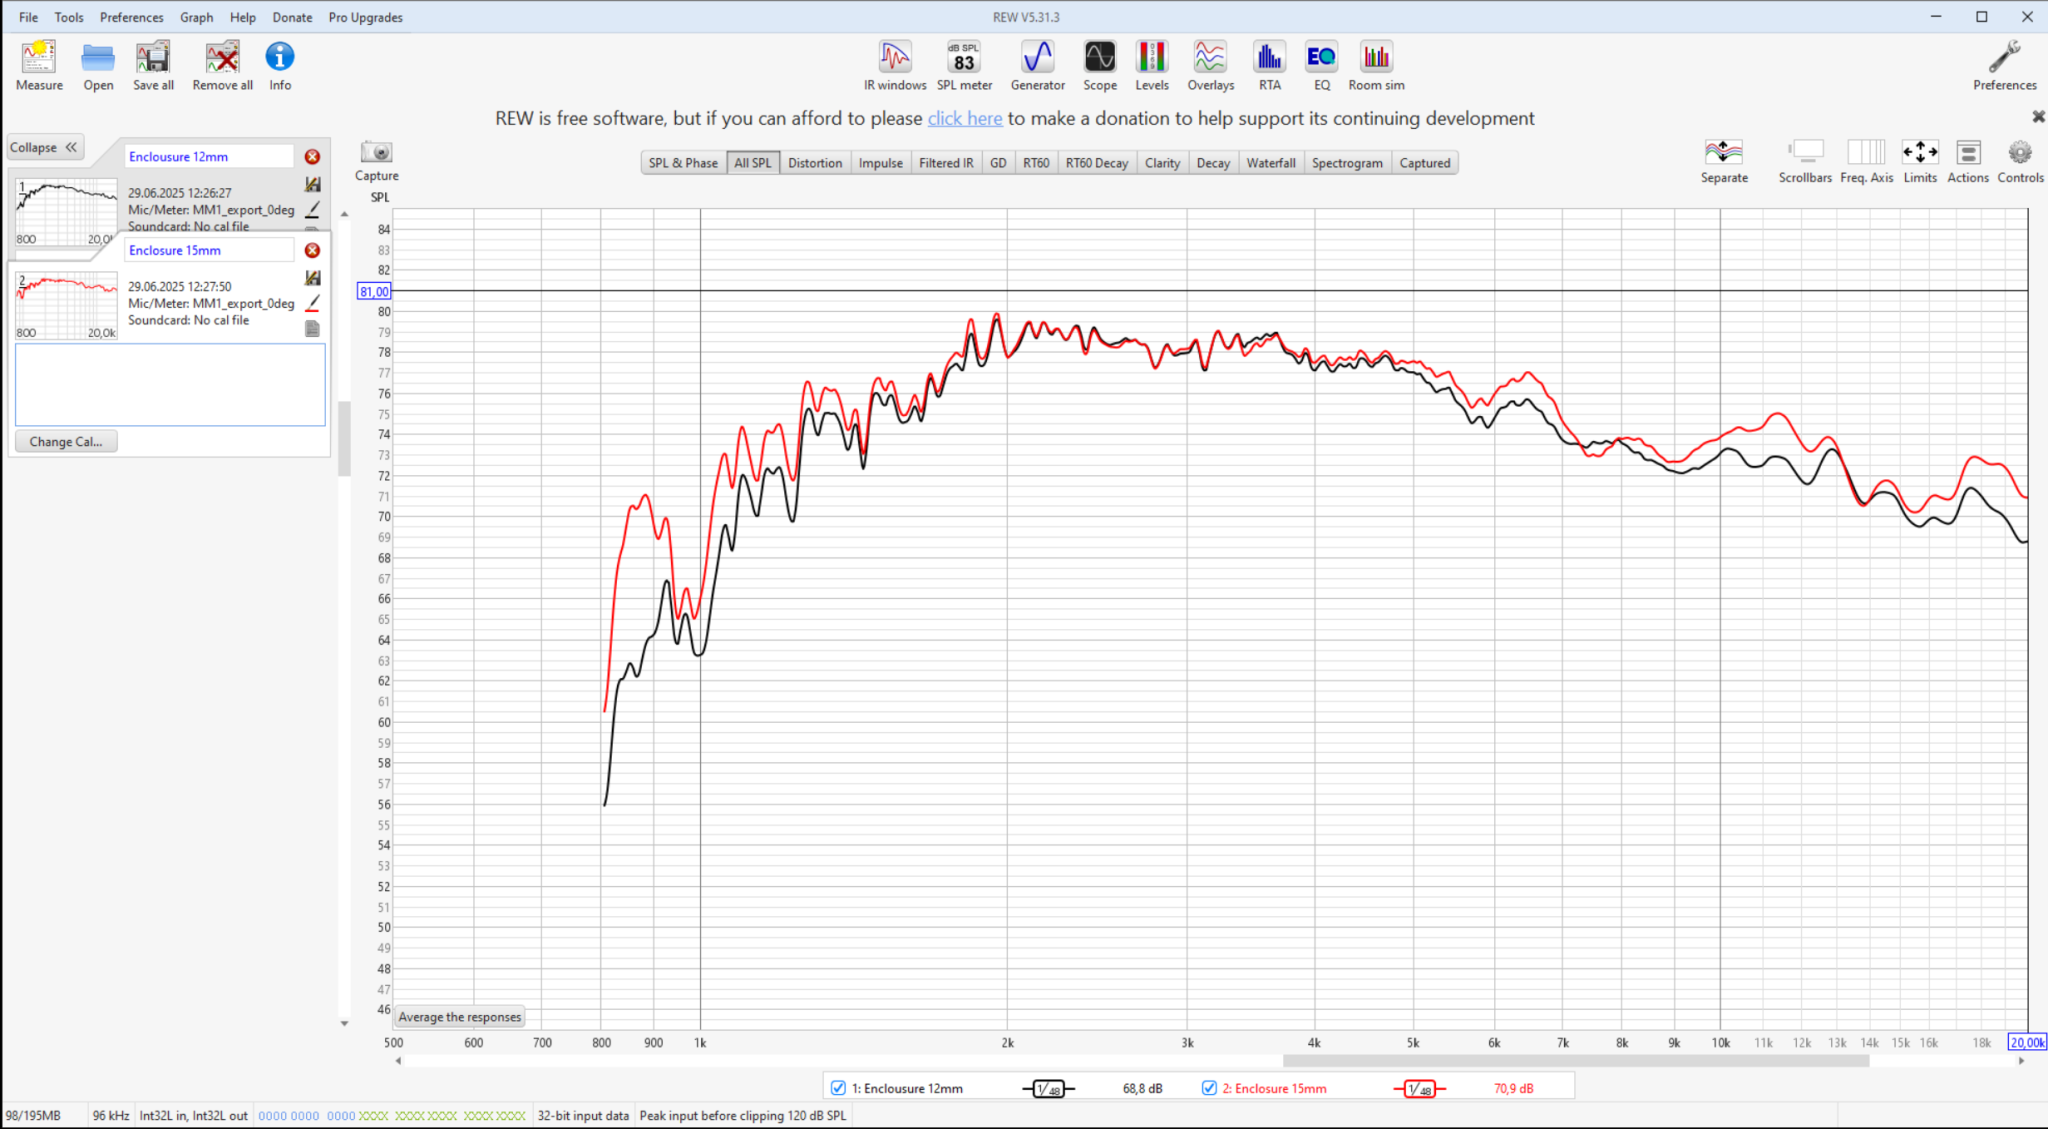Screen dimensions: 2048x1129
Task: Remove Enclosure 15mm measurement with red X
Action: tap(312, 250)
